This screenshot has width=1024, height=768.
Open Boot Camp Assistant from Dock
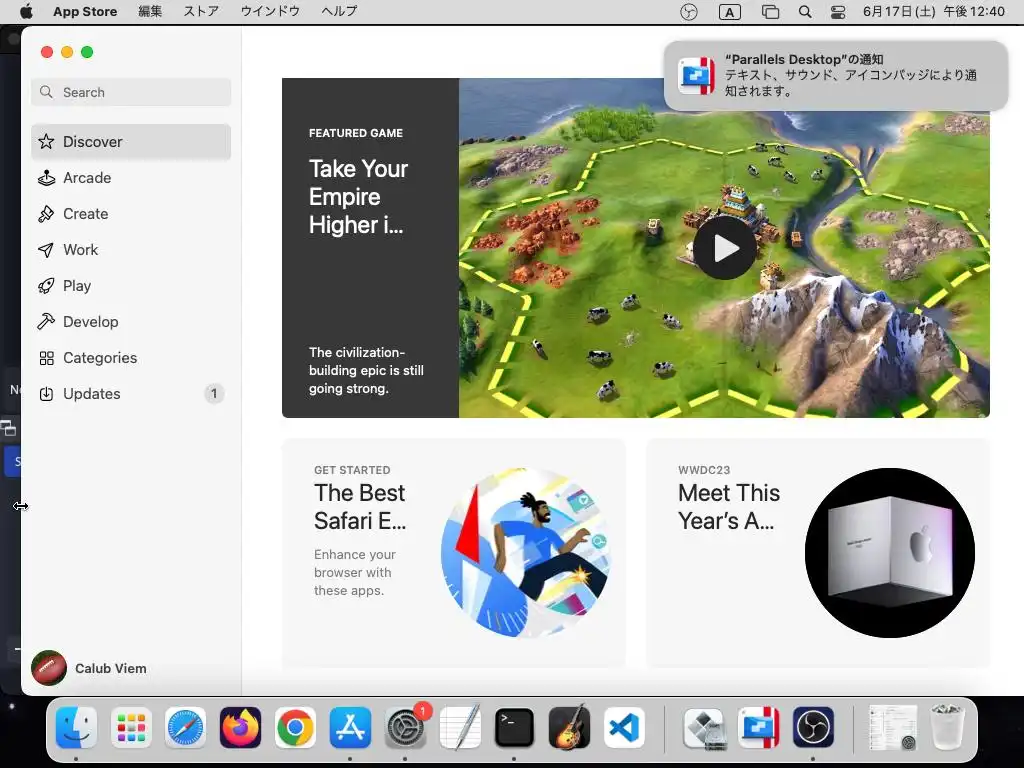click(704, 728)
